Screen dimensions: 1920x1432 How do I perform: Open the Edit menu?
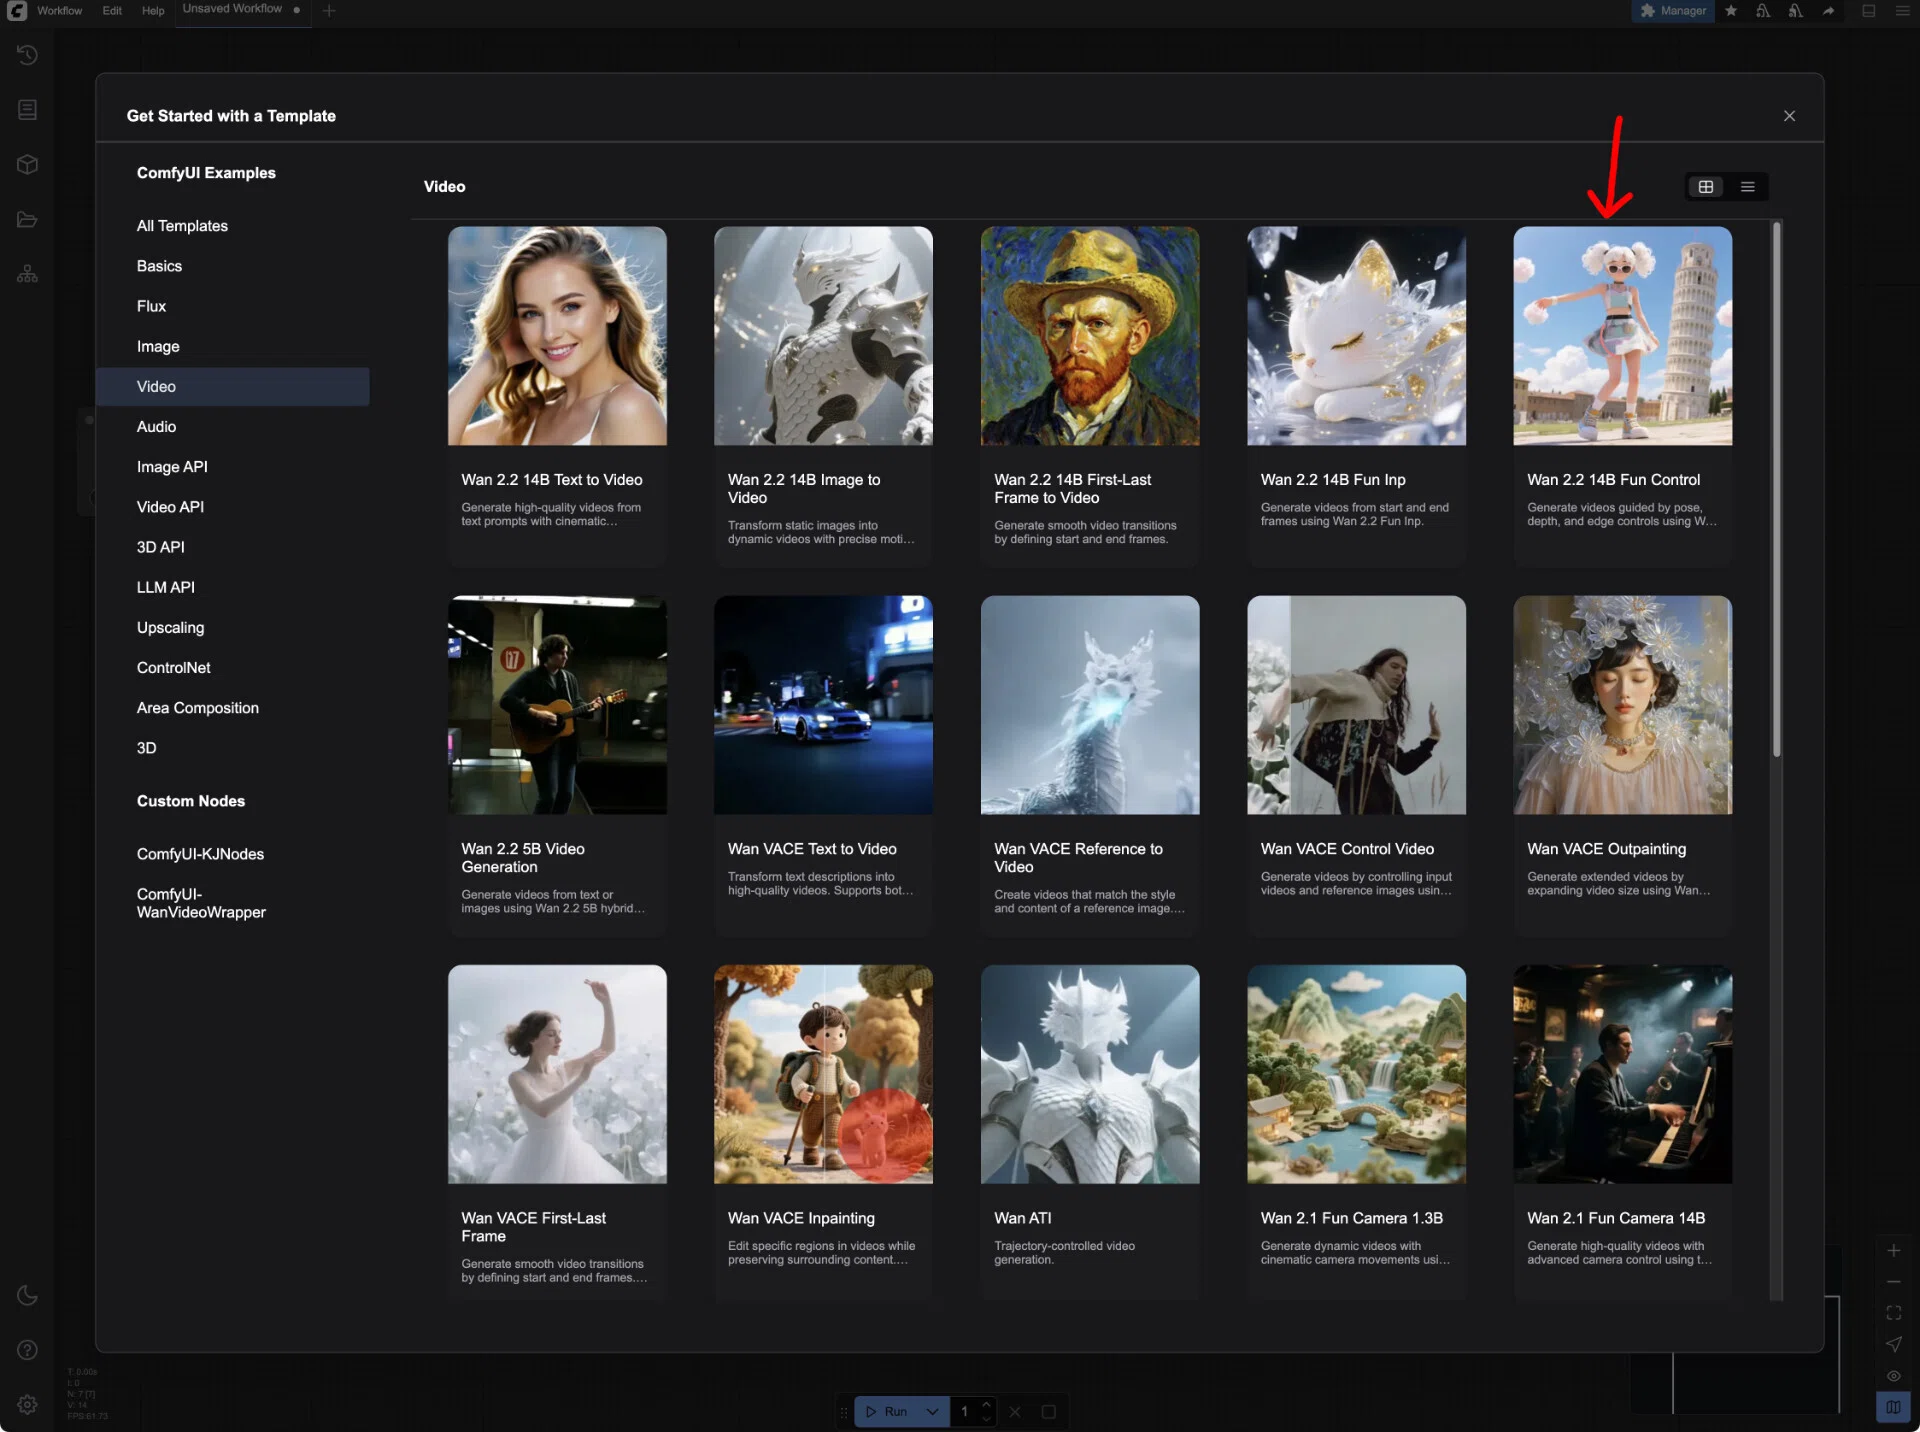tap(112, 11)
